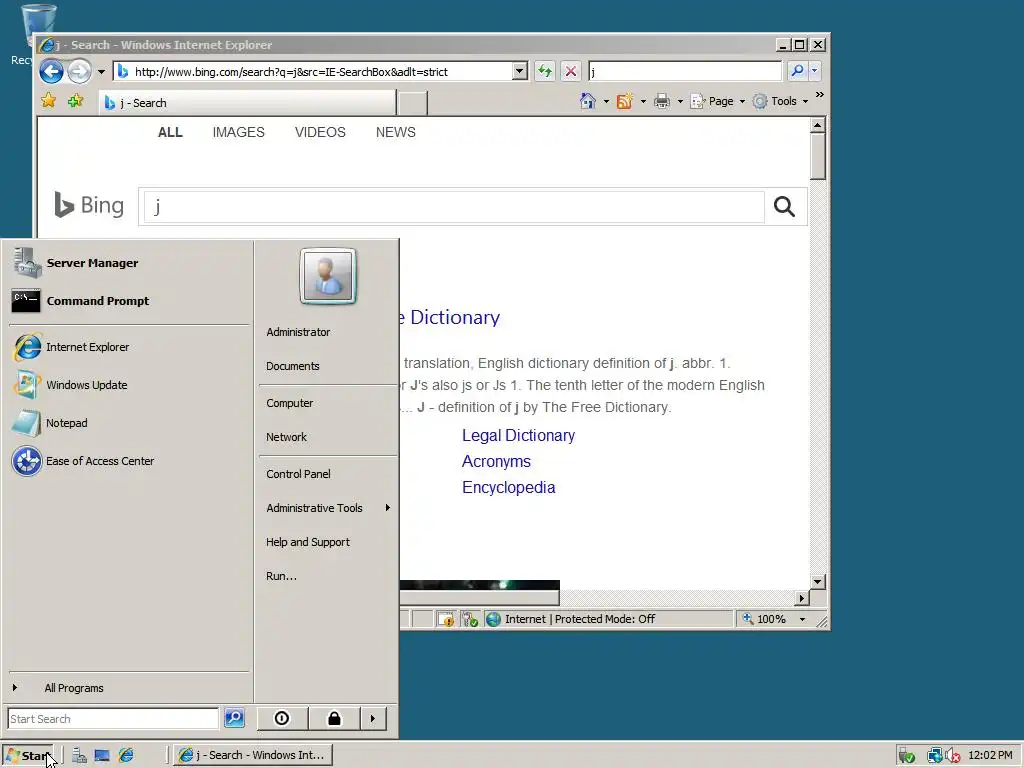The image size is (1024, 768).
Task: Click the Start menu power button
Action: [282, 718]
